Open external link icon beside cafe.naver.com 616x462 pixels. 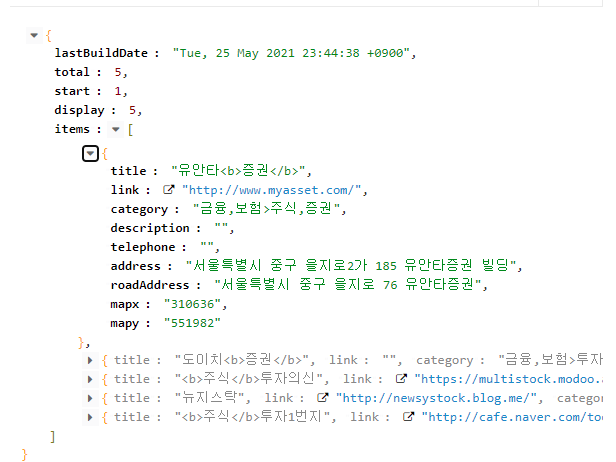[x=409, y=416]
